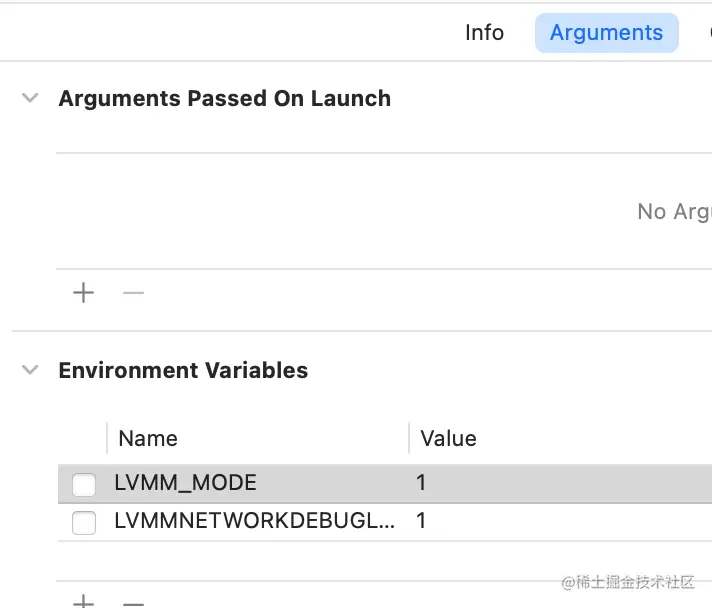Add a new launch argument with plus

pos(84,293)
